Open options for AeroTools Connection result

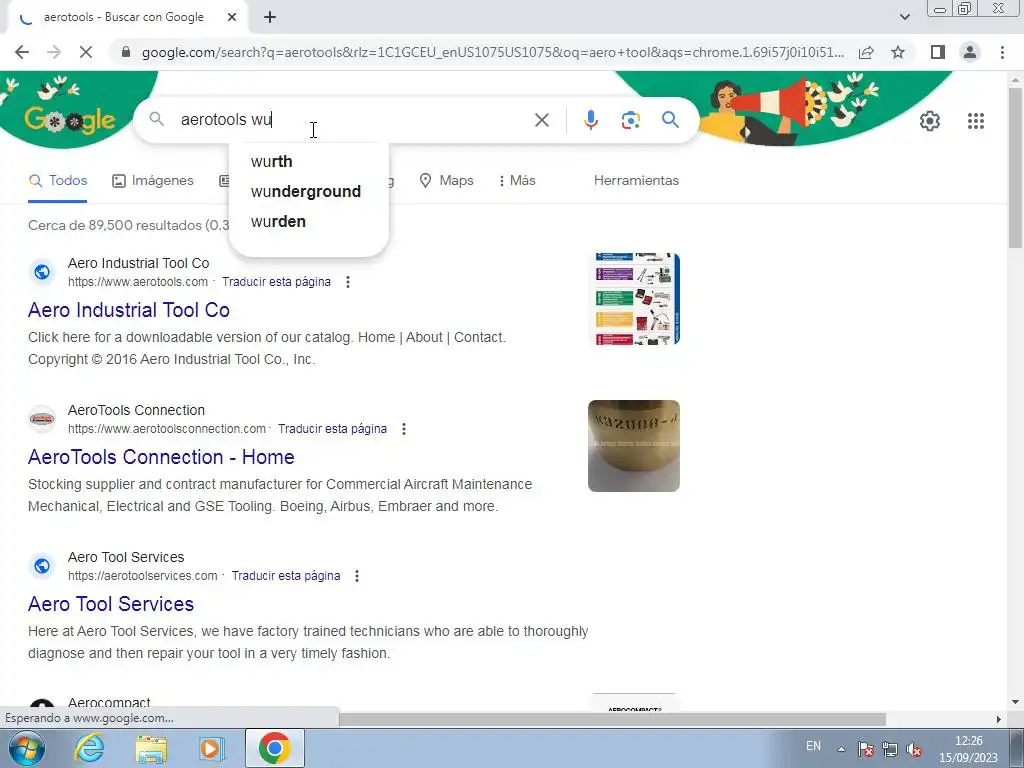click(x=404, y=428)
